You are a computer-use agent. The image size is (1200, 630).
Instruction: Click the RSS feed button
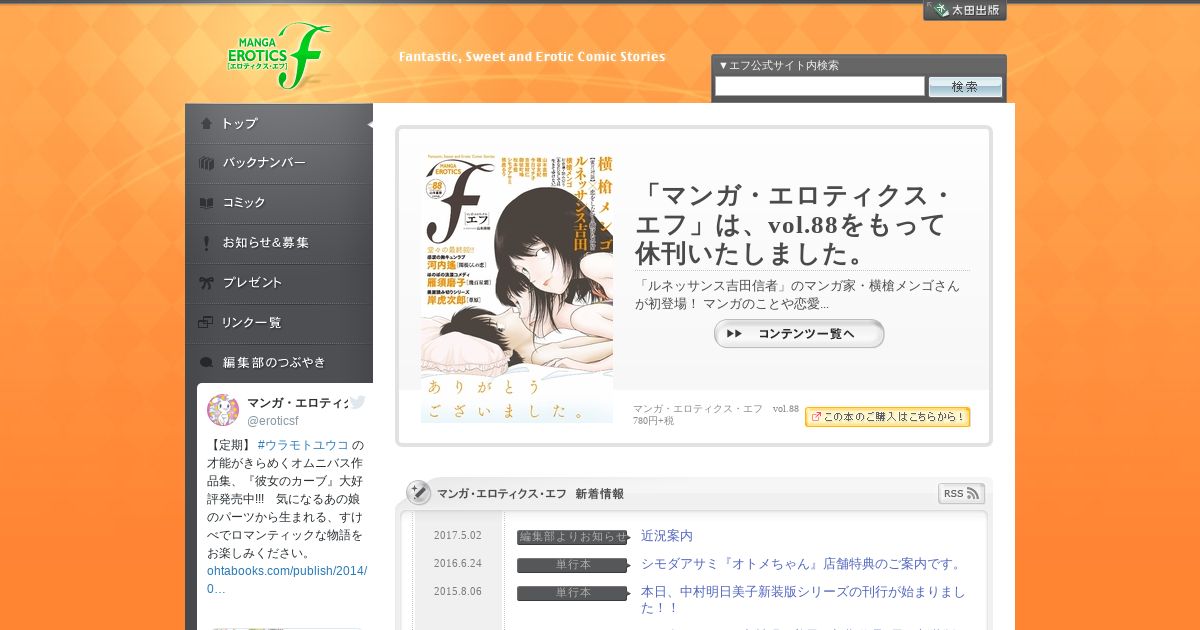coord(961,494)
